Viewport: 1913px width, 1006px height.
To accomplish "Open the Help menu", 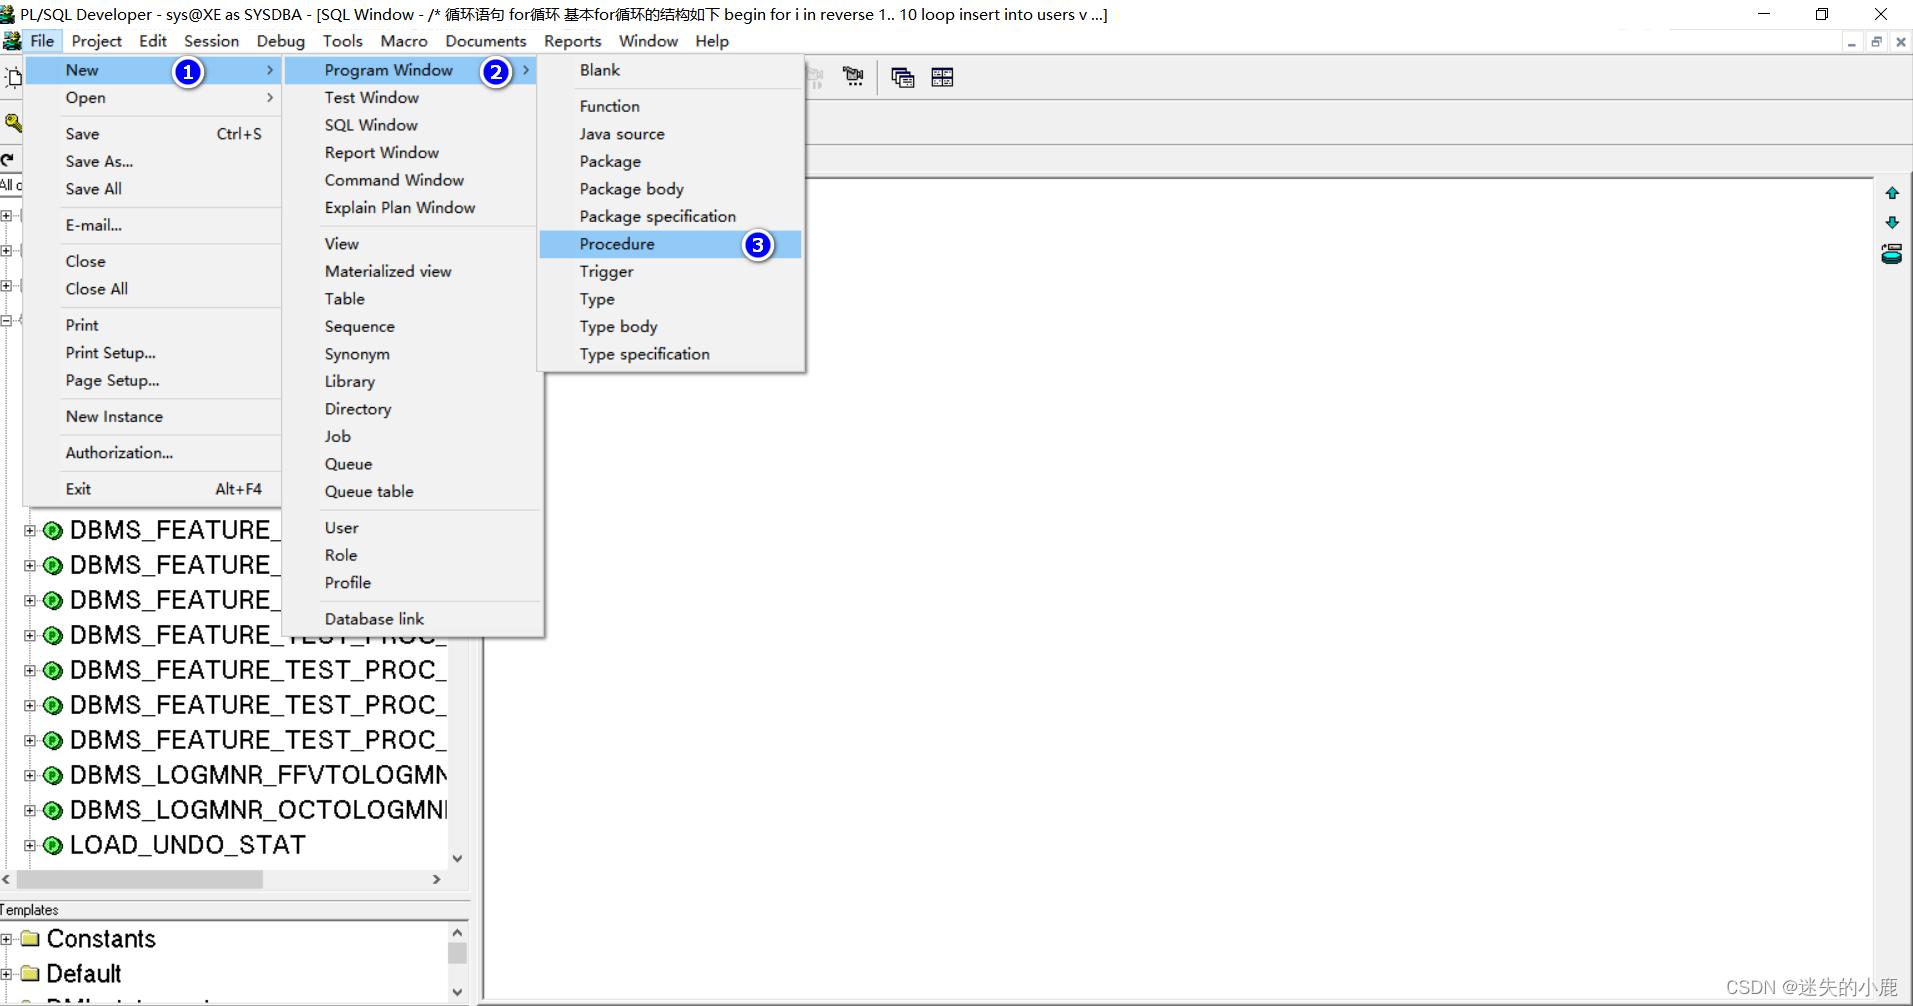I will (712, 41).
